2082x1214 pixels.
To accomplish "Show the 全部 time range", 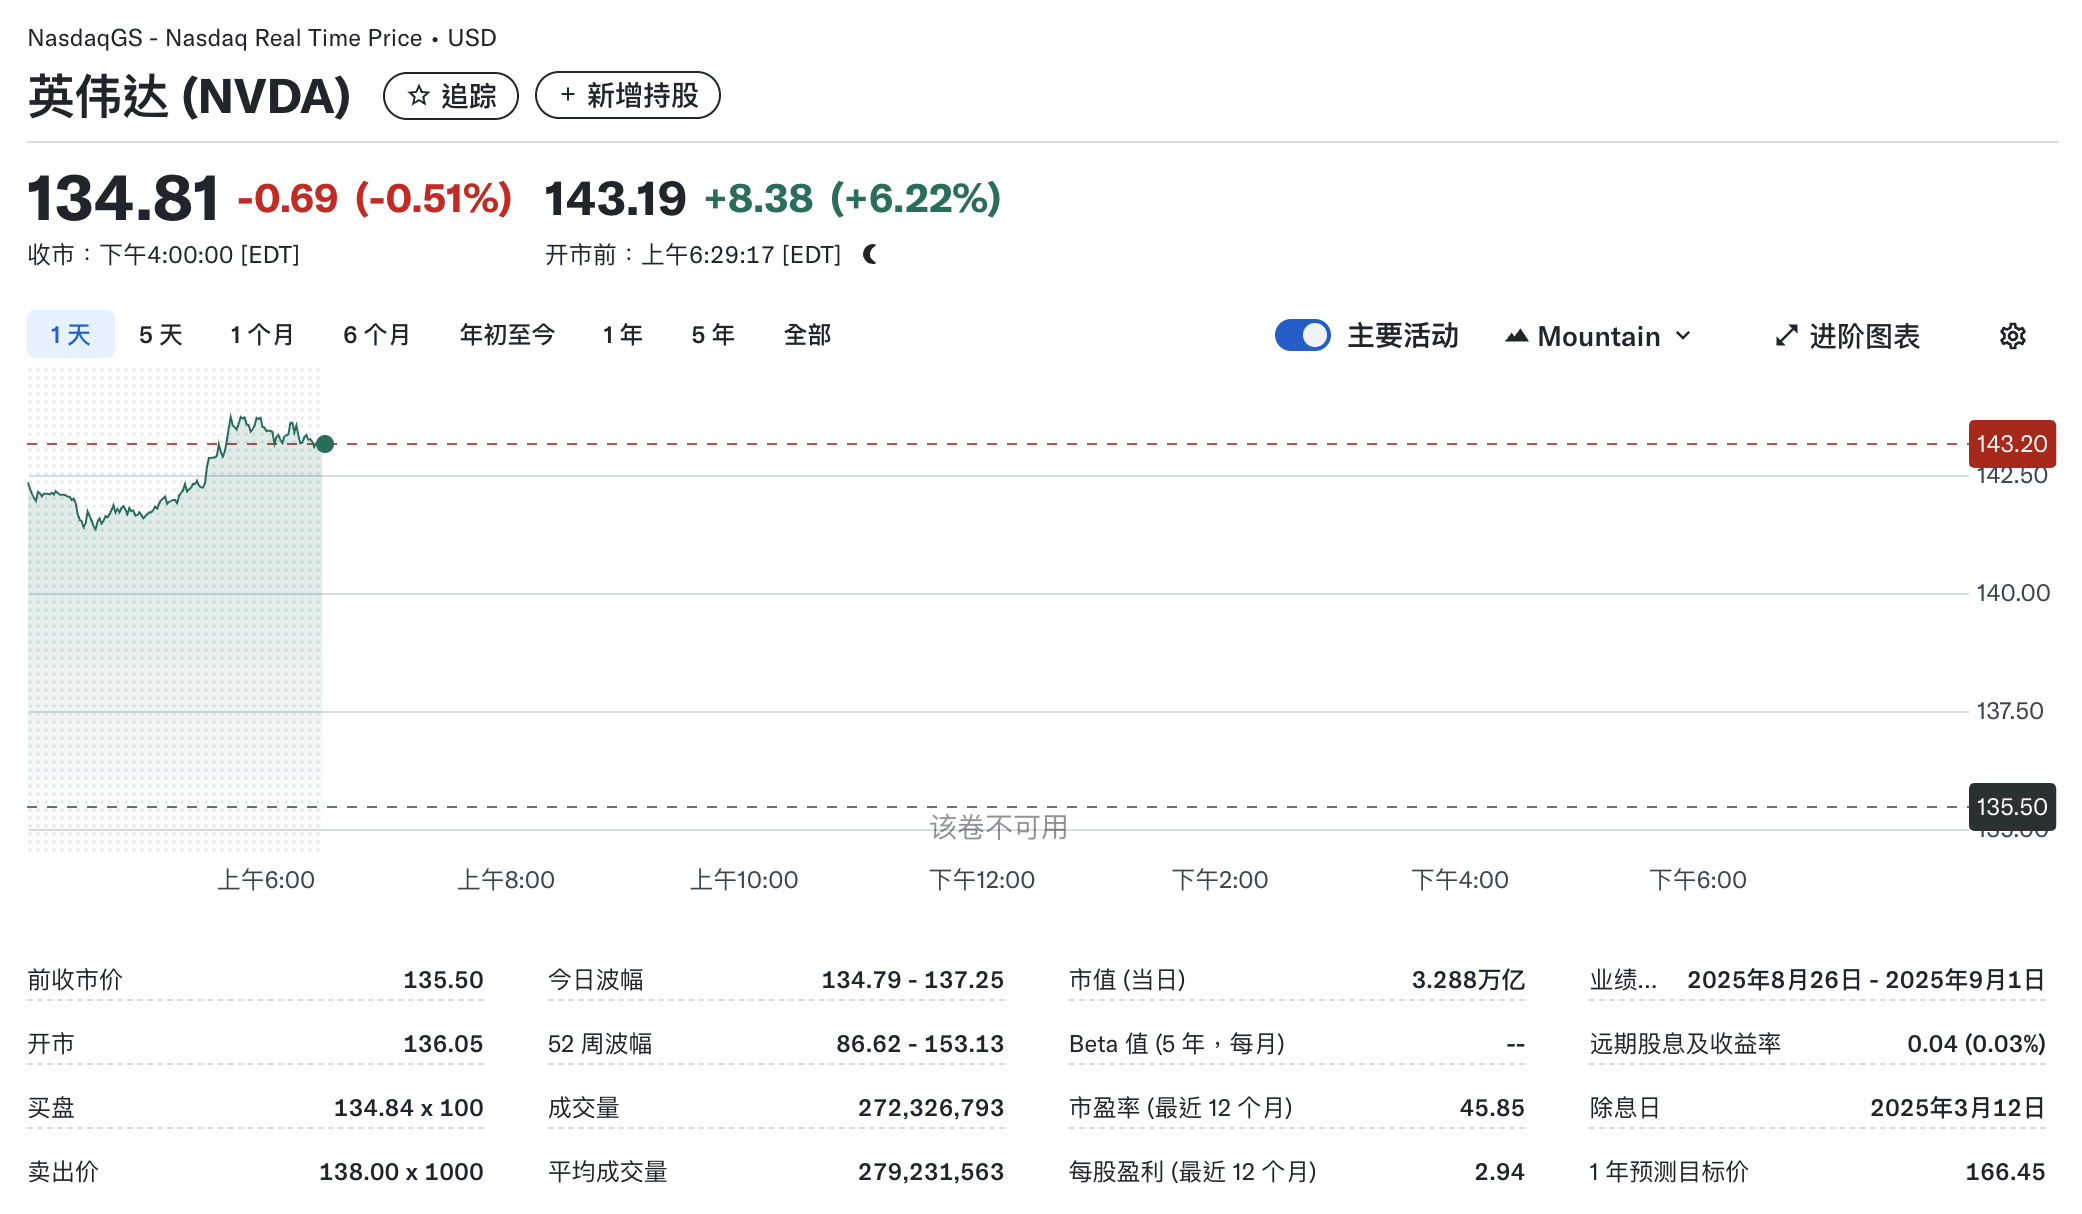I will point(807,335).
